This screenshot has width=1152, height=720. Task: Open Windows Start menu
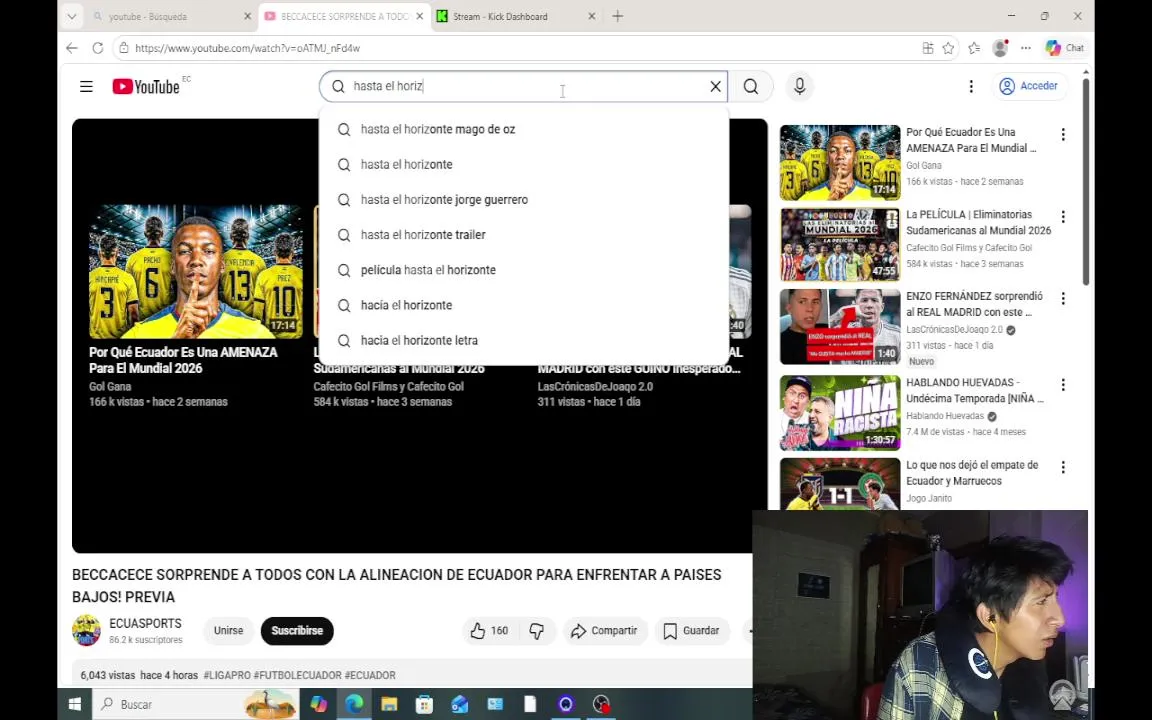[x=74, y=704]
